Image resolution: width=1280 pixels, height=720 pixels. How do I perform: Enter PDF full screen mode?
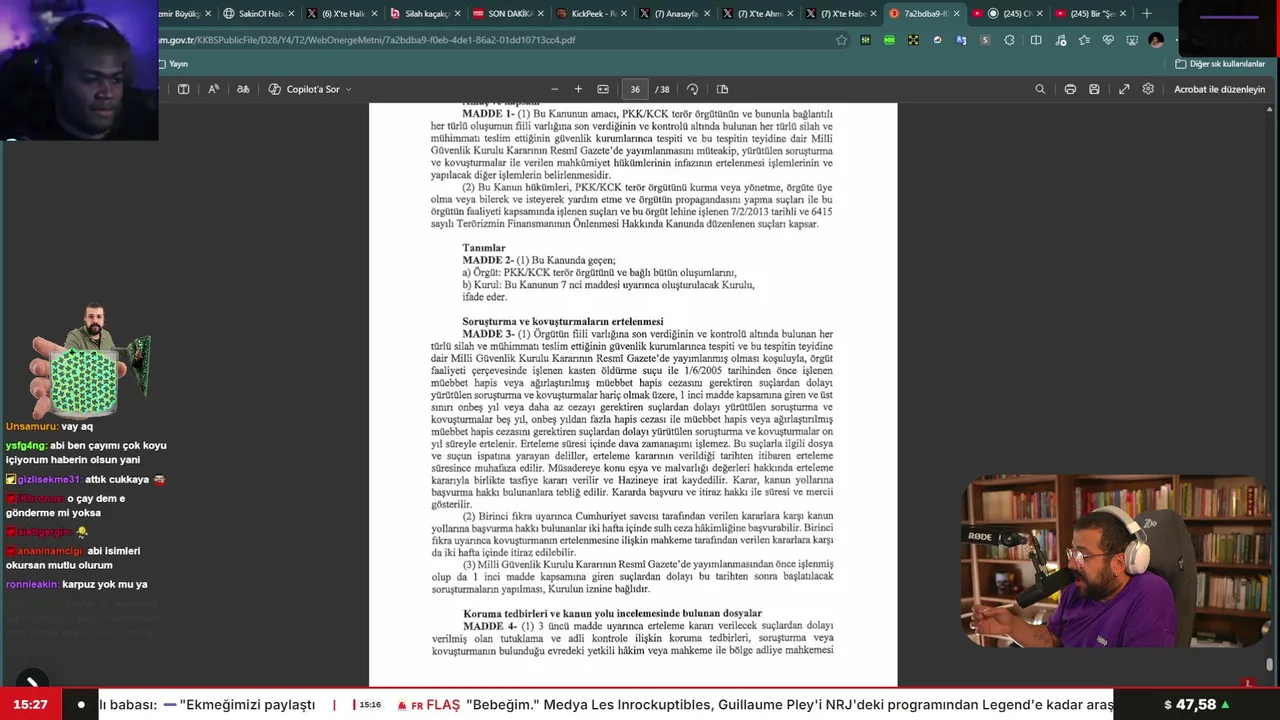tap(1124, 89)
